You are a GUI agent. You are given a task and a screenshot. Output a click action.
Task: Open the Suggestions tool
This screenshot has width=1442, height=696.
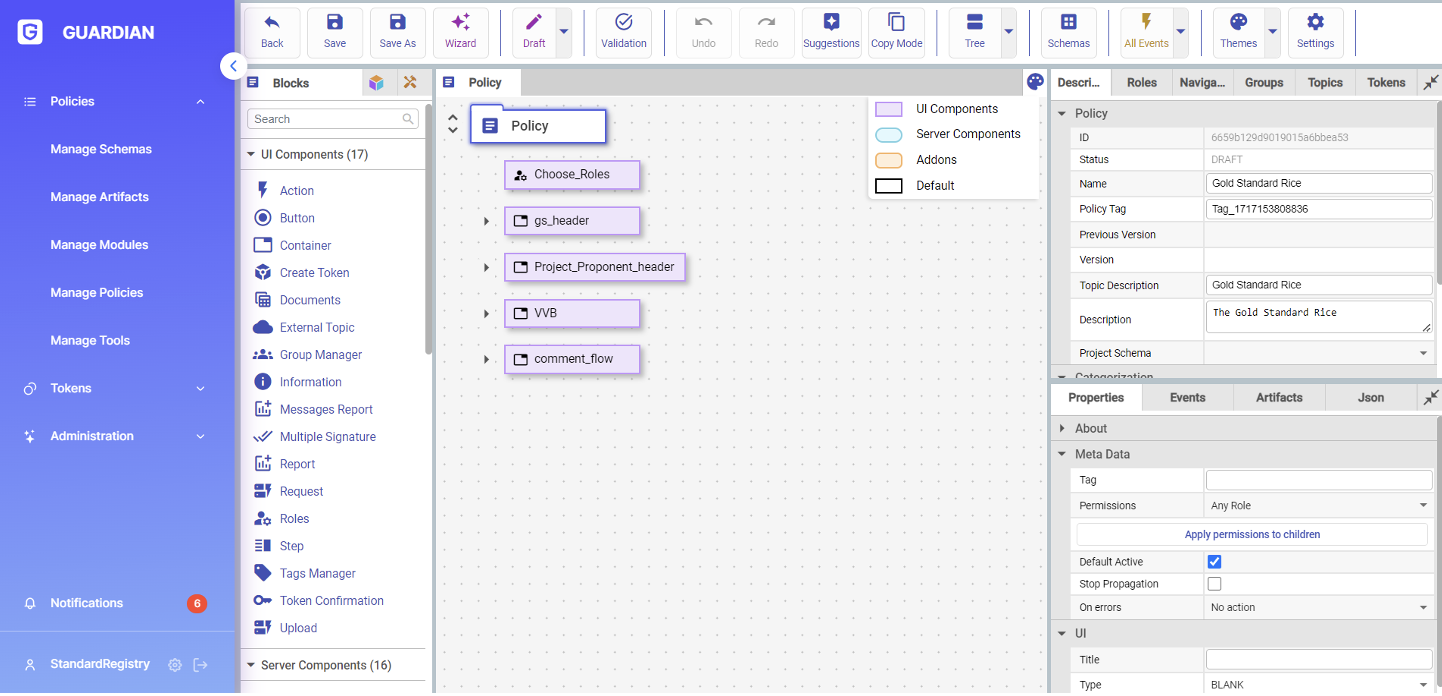pyautogui.click(x=831, y=32)
